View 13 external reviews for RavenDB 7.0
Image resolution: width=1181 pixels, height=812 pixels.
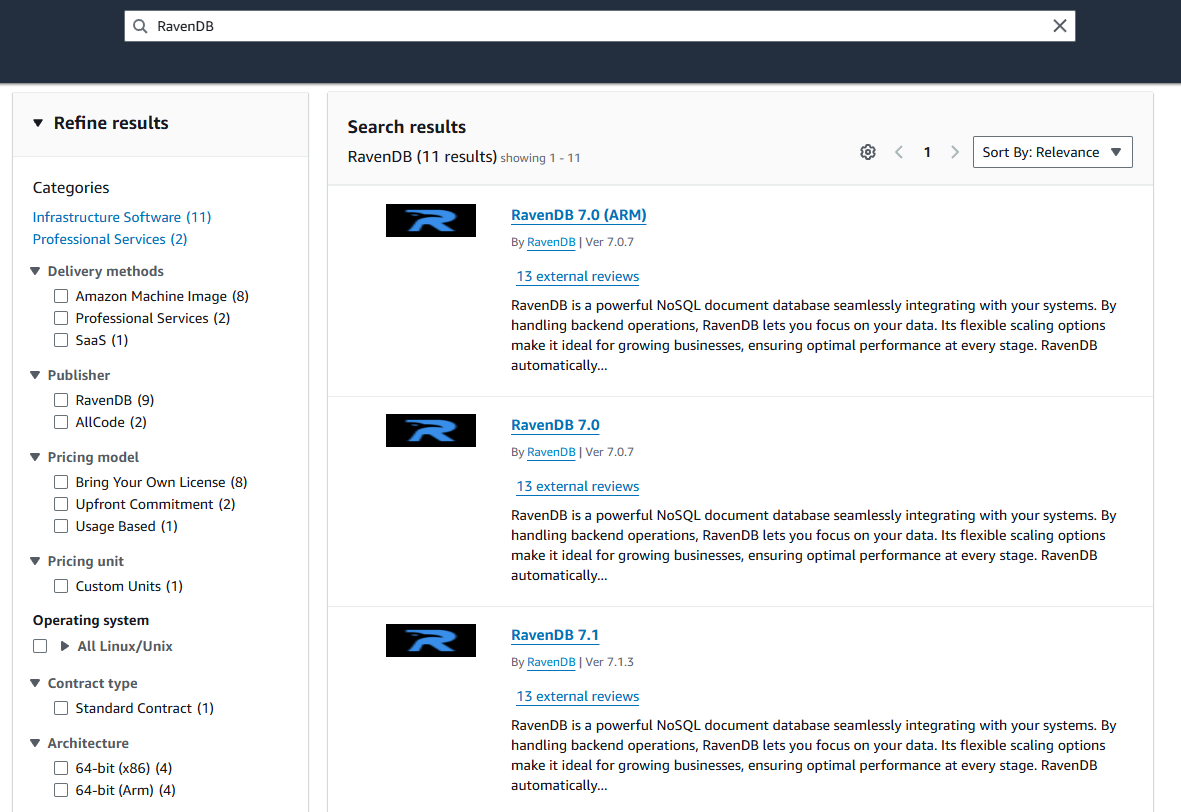(x=578, y=487)
